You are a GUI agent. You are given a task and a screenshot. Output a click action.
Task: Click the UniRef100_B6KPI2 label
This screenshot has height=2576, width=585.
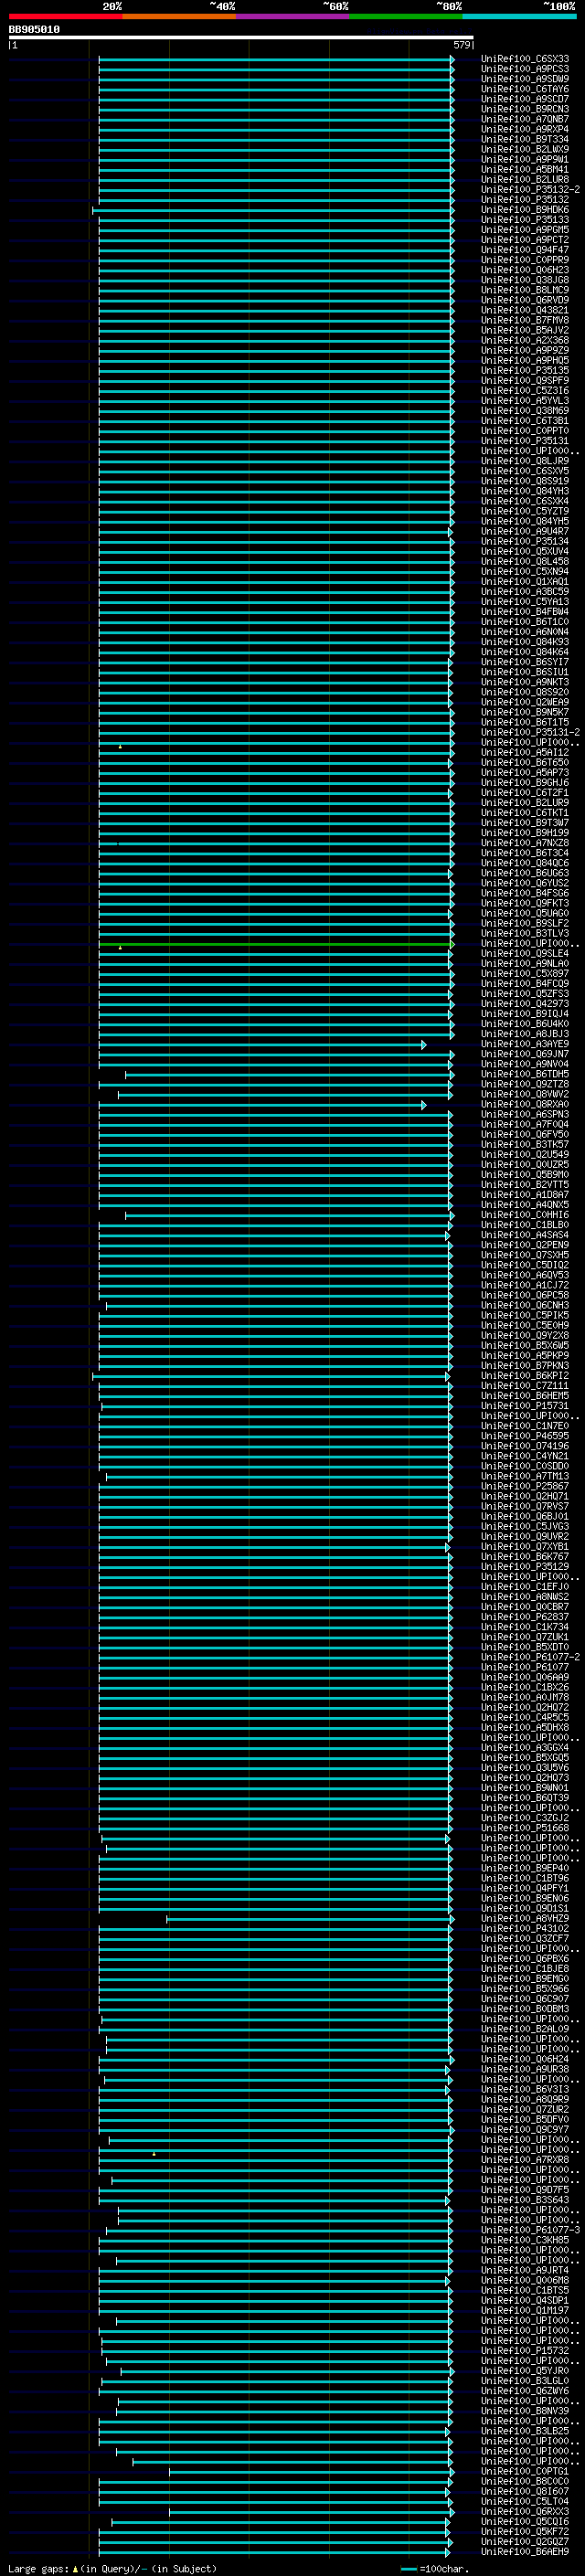525,1376
